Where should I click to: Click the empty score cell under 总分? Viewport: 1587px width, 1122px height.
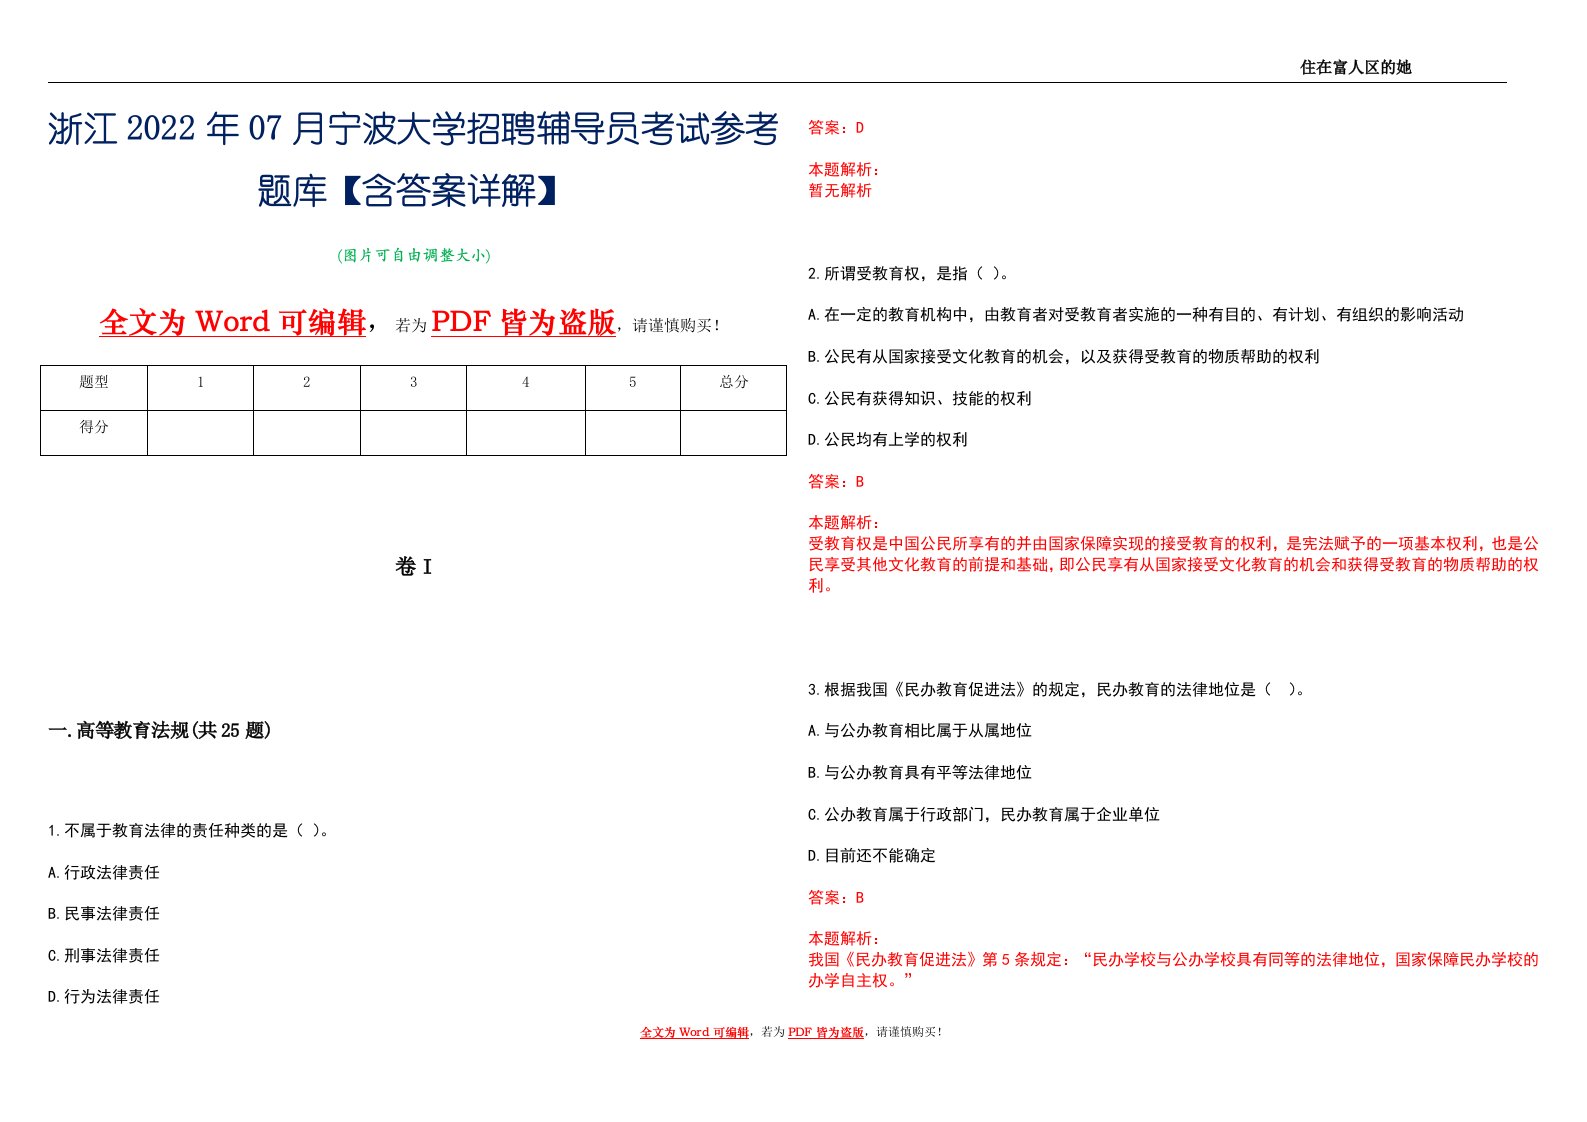[x=734, y=433]
